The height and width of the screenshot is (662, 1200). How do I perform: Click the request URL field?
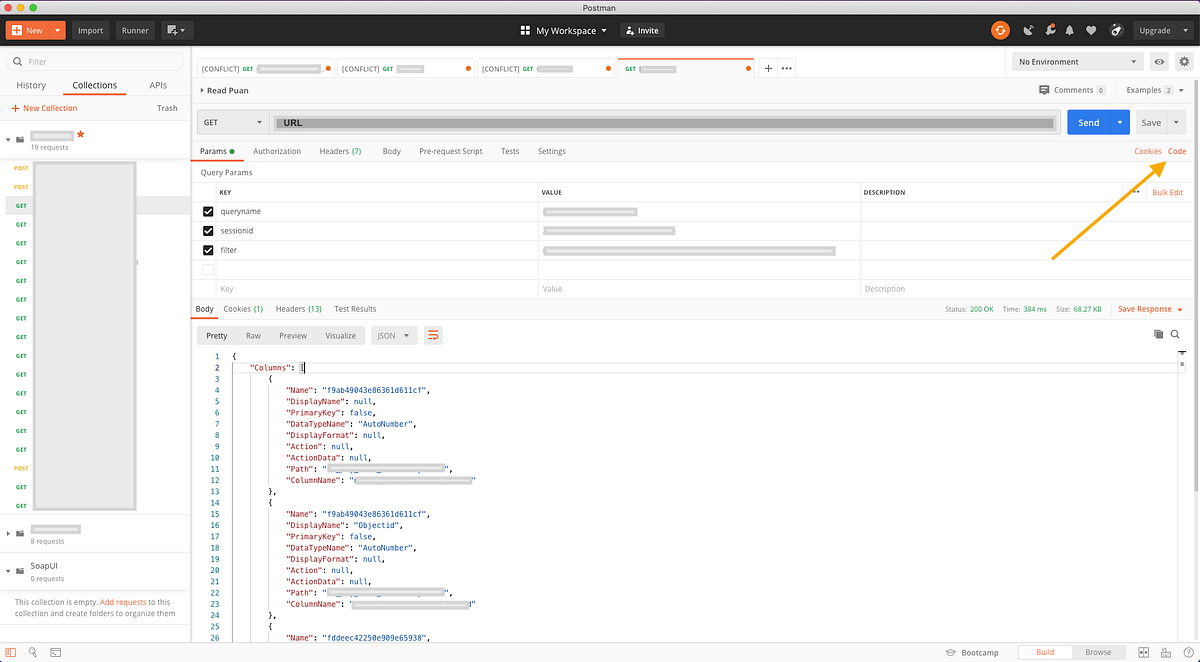[x=665, y=122]
